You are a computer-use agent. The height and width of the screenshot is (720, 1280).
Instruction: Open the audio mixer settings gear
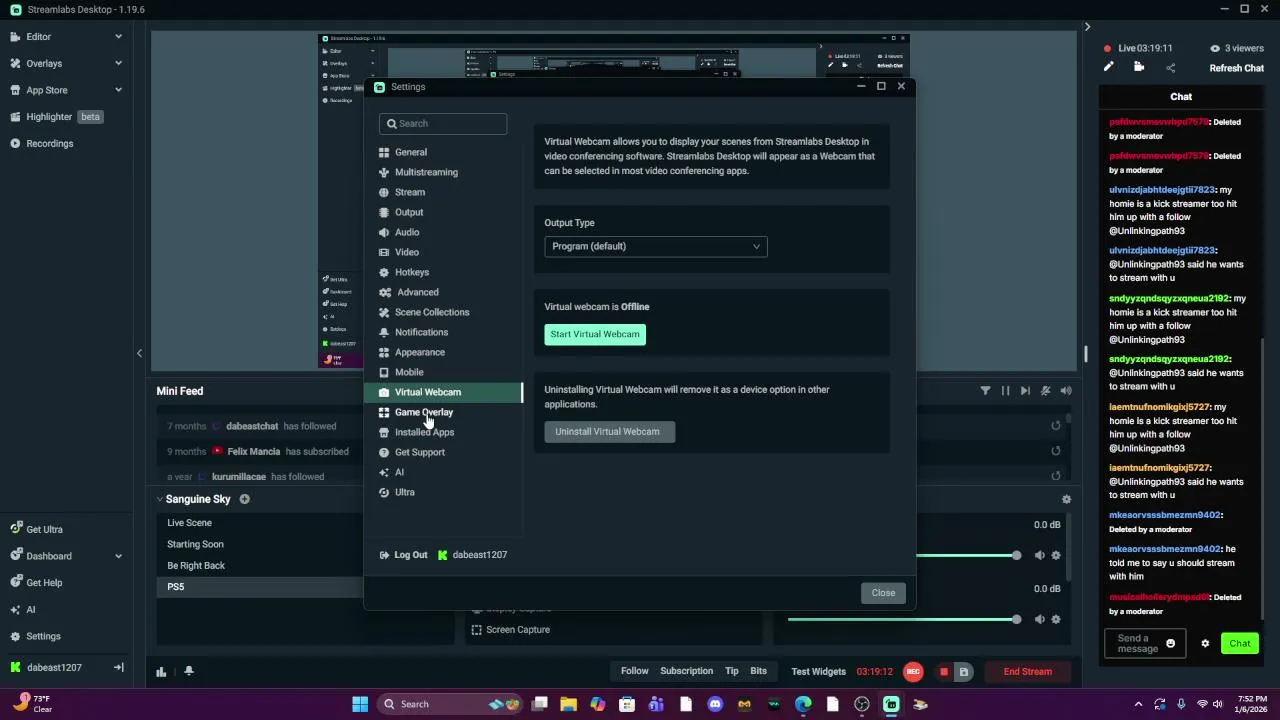point(1066,499)
